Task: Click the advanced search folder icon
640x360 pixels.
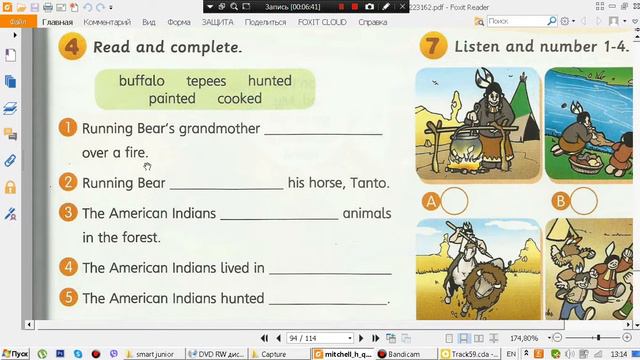Action: 479,21
